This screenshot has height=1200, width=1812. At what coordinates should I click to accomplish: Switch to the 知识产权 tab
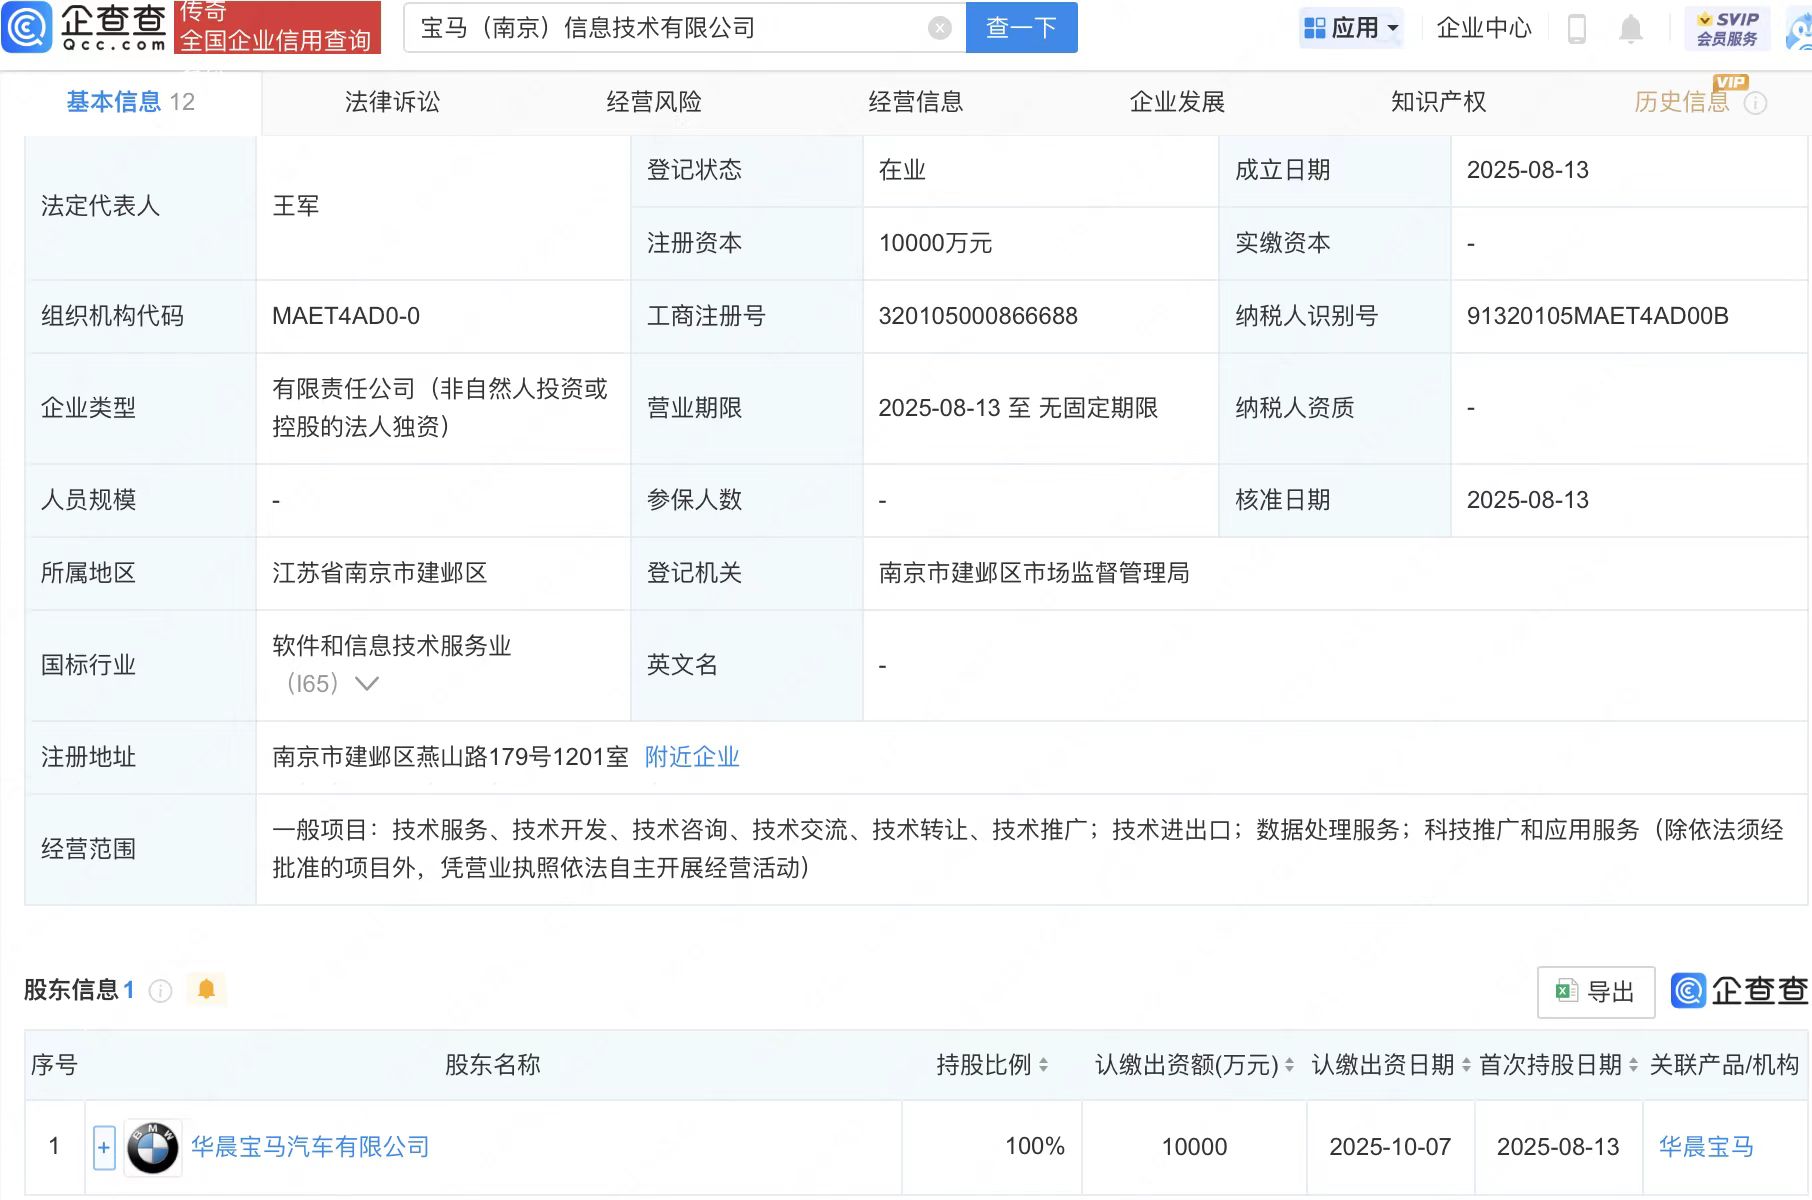[x=1438, y=102]
